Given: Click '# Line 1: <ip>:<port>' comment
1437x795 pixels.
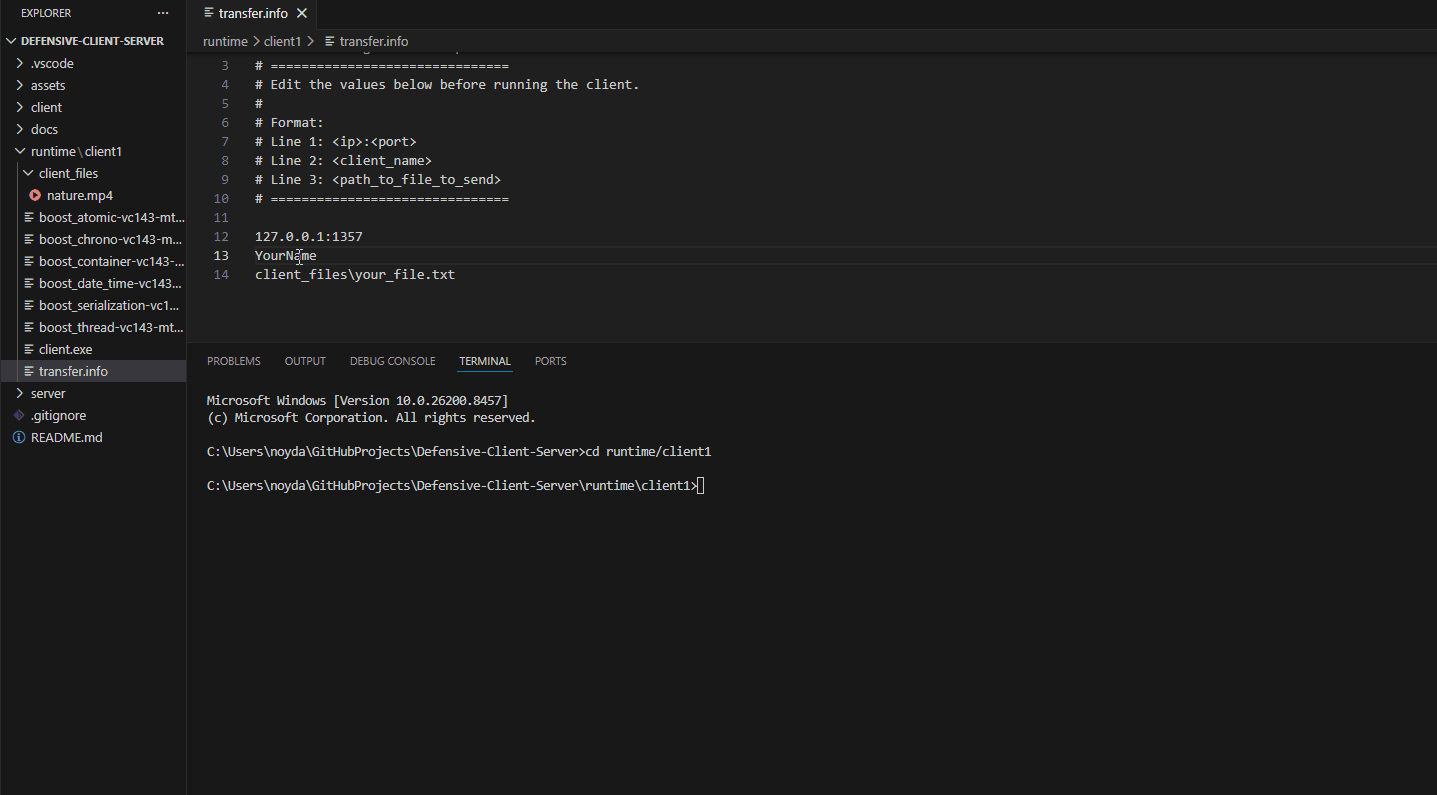Looking at the screenshot, I should coord(336,142).
